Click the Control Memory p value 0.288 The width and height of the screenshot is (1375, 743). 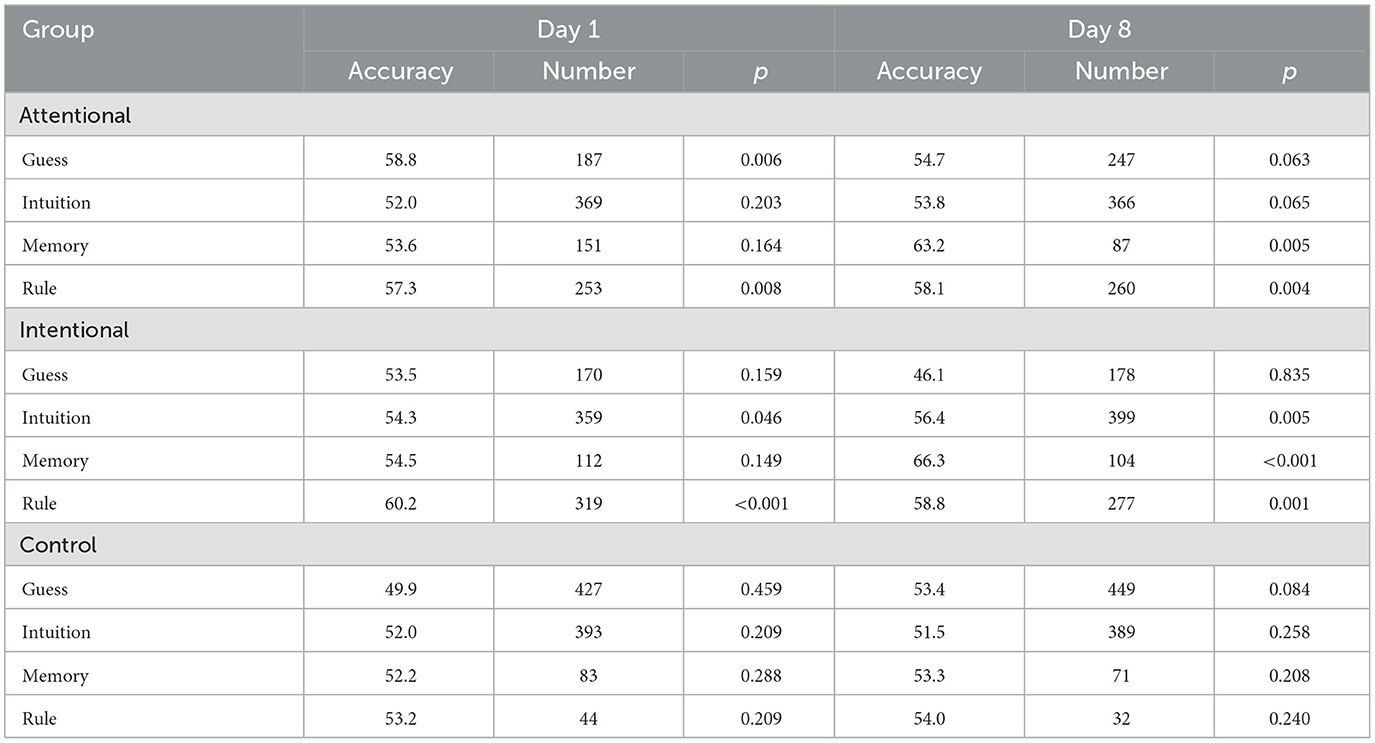coord(760,675)
